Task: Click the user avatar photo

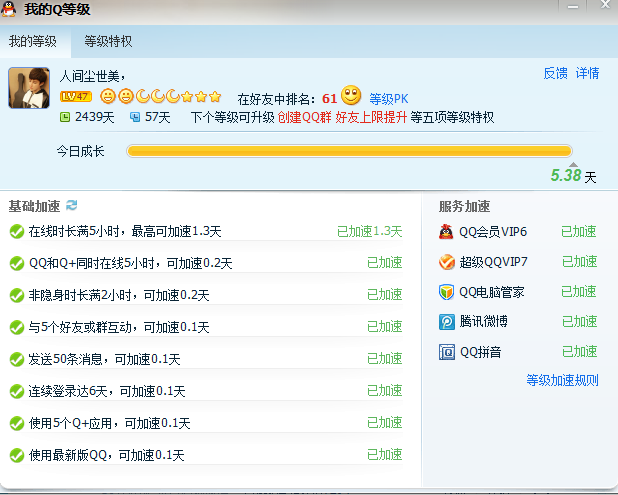Action: pos(29,87)
